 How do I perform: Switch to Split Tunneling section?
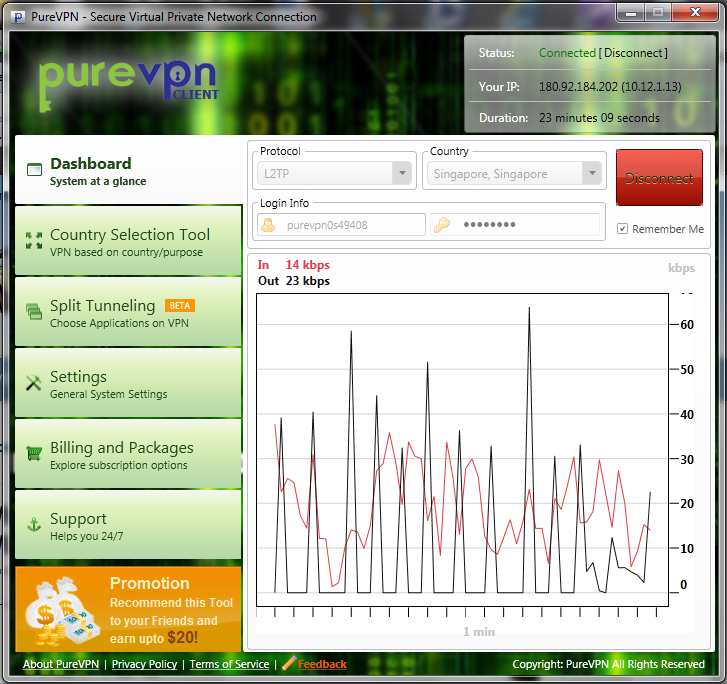pos(128,312)
